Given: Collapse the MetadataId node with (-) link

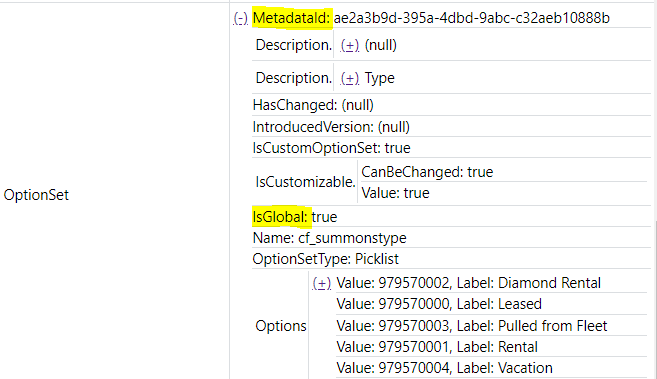Looking at the screenshot, I should point(241,18).
